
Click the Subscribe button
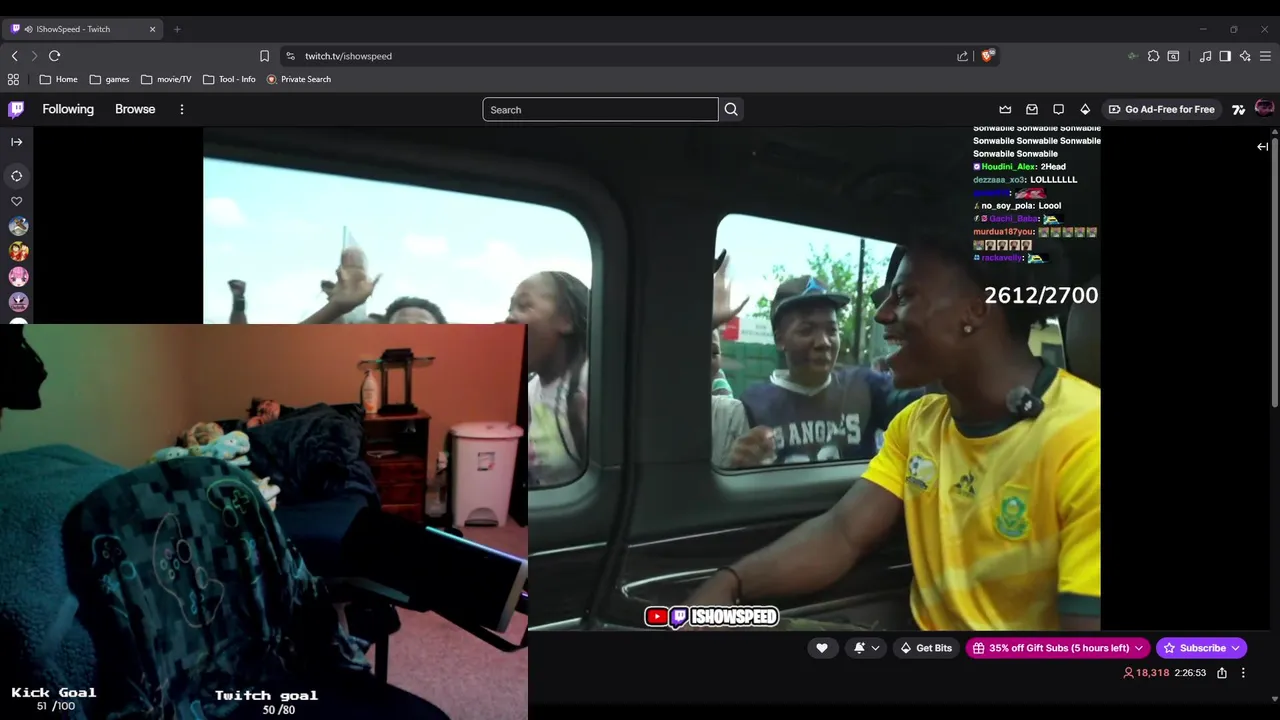[1201, 648]
